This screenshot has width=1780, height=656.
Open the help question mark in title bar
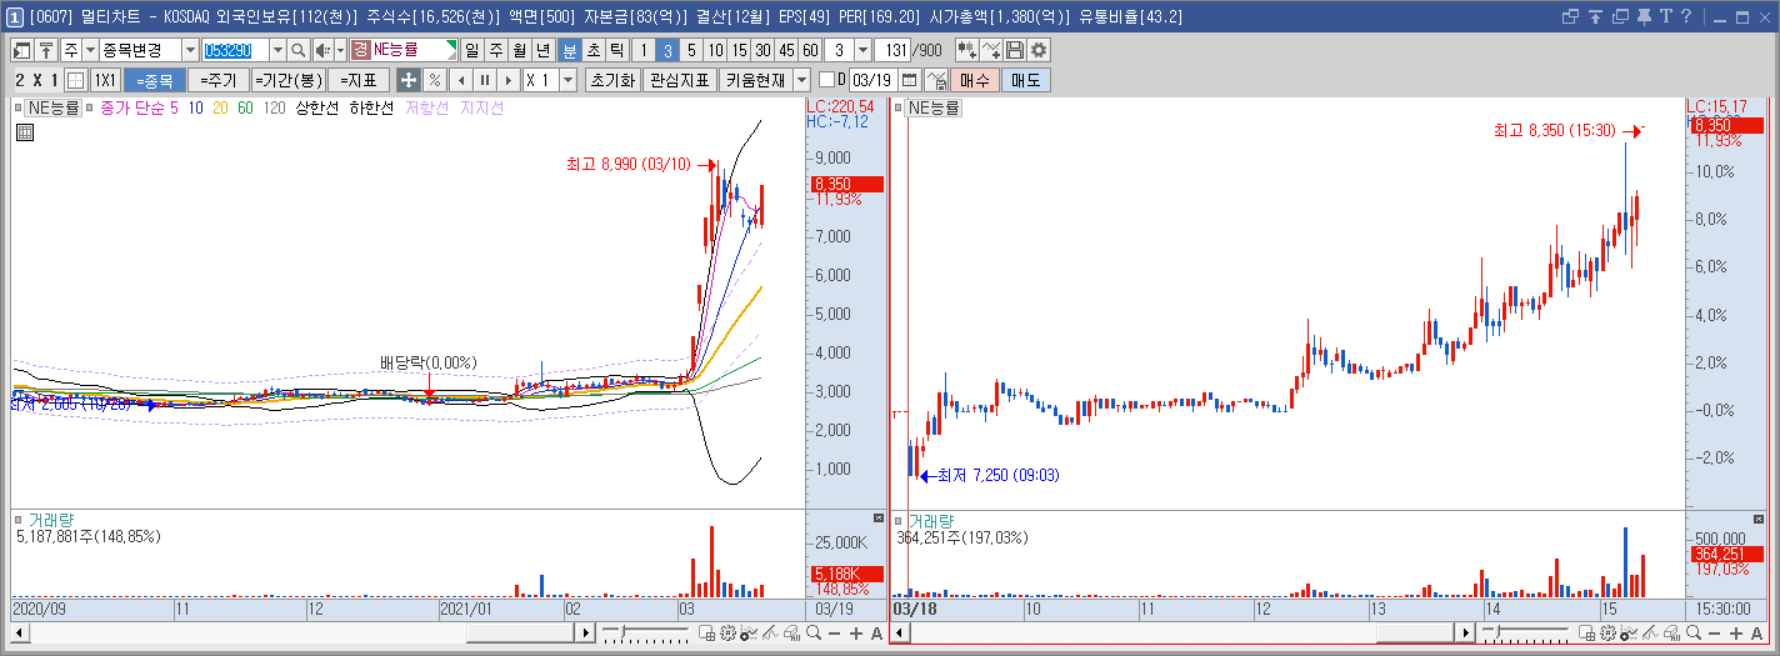coord(1686,16)
